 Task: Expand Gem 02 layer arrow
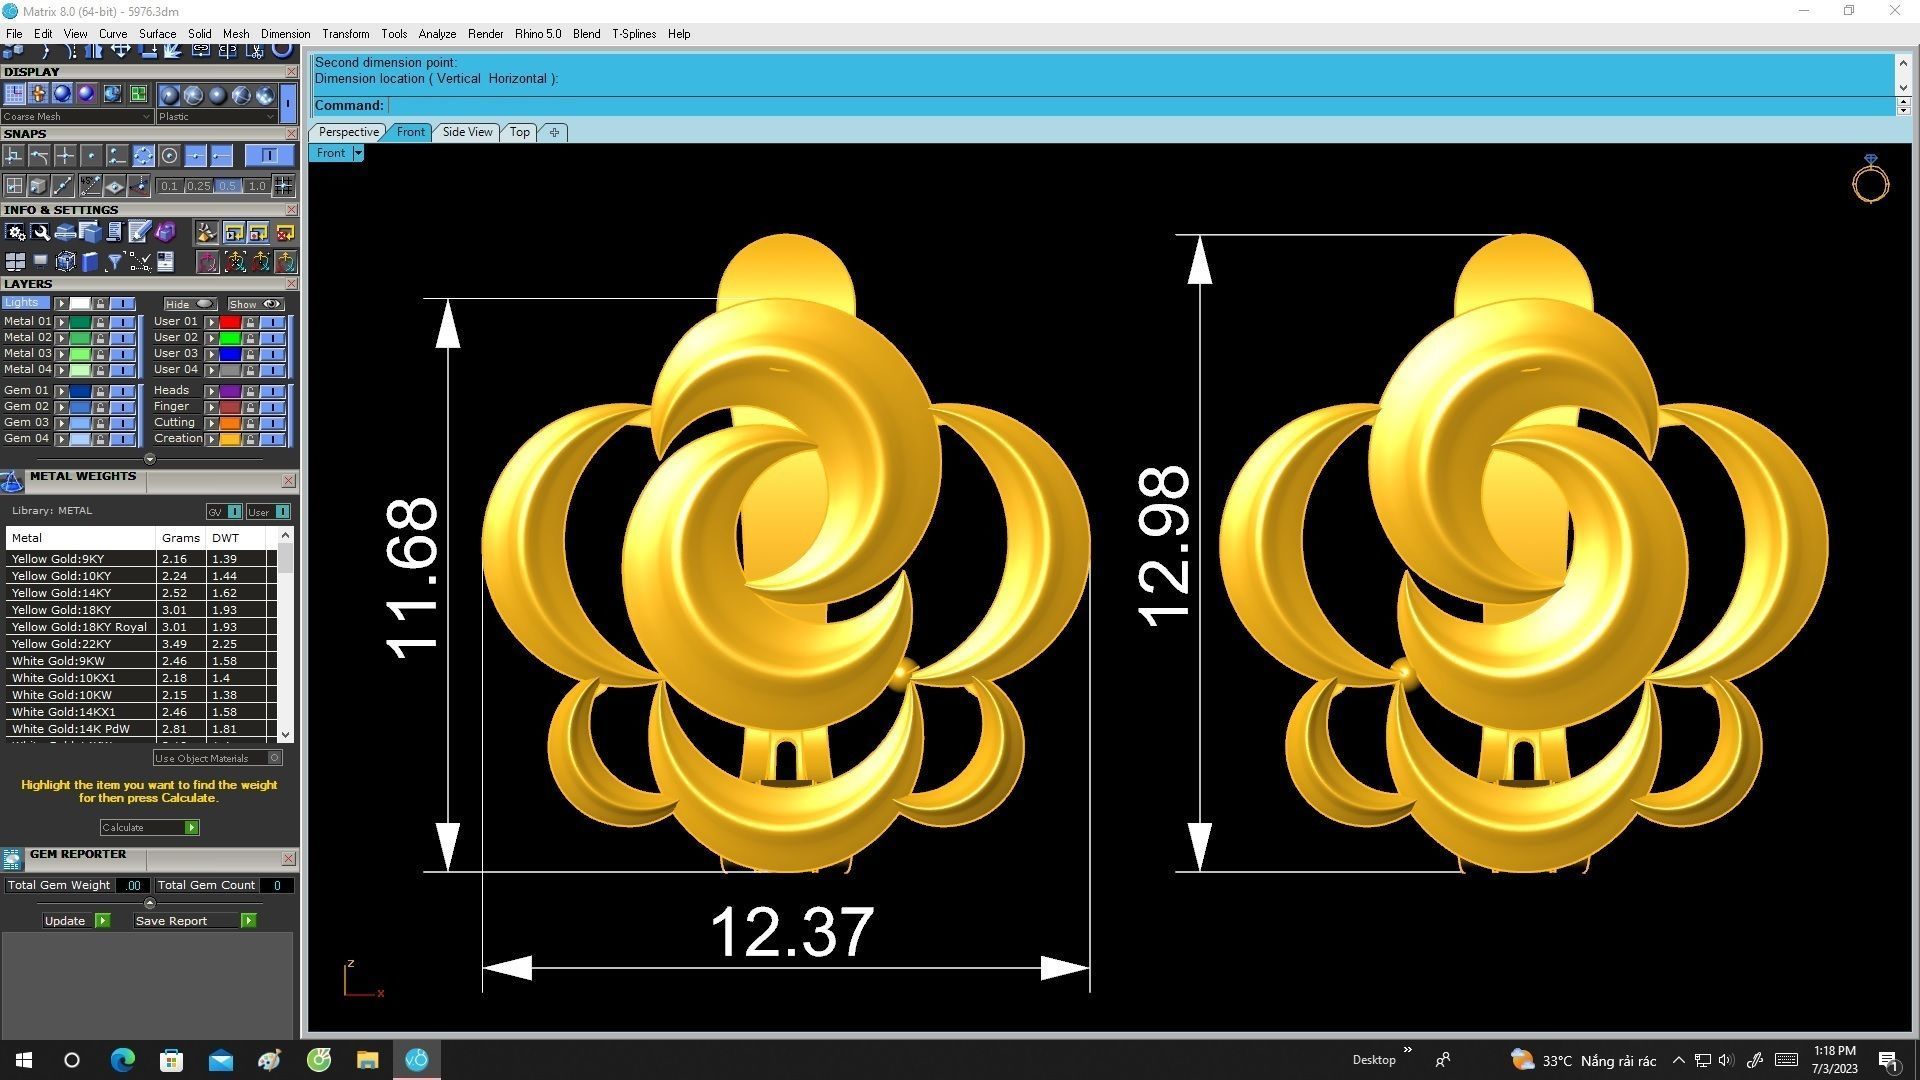coord(61,407)
